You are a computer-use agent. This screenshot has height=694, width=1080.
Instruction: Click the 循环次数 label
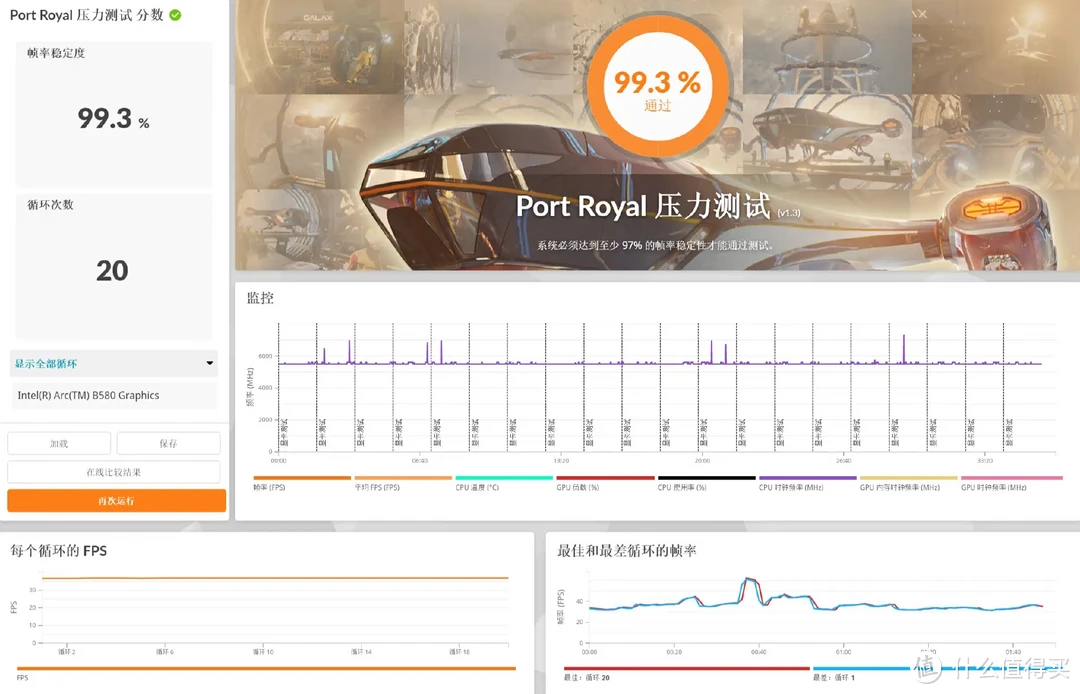click(50, 204)
